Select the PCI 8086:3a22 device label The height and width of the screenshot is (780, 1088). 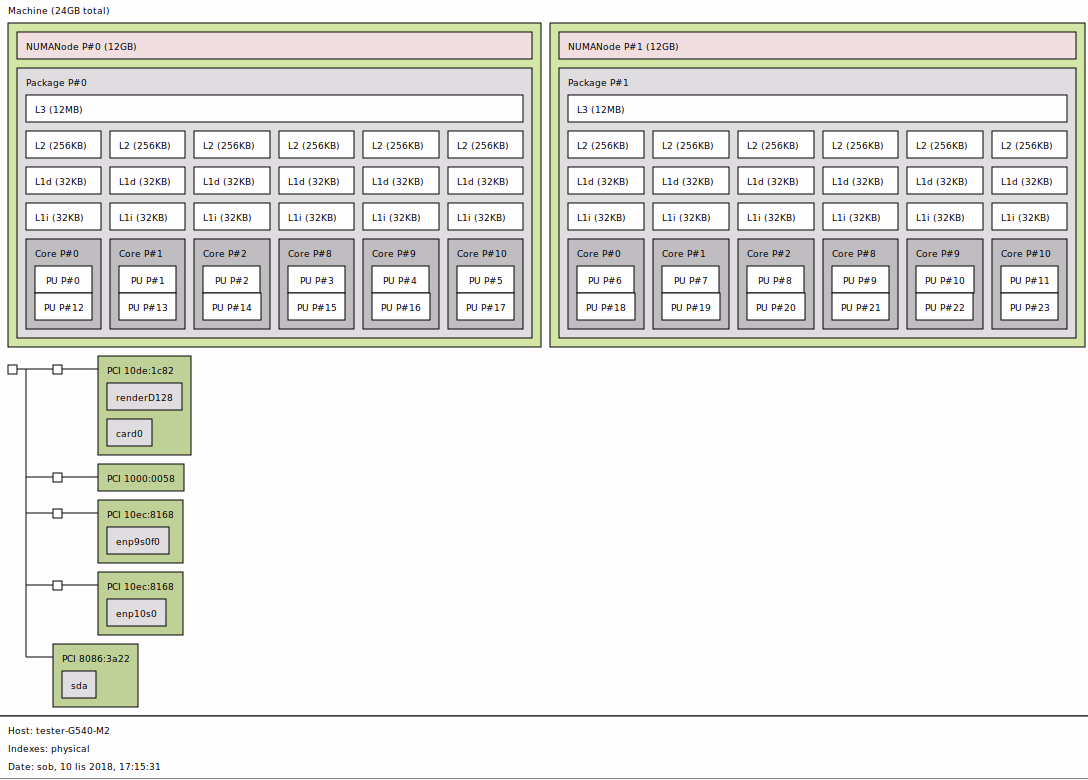tap(95, 658)
